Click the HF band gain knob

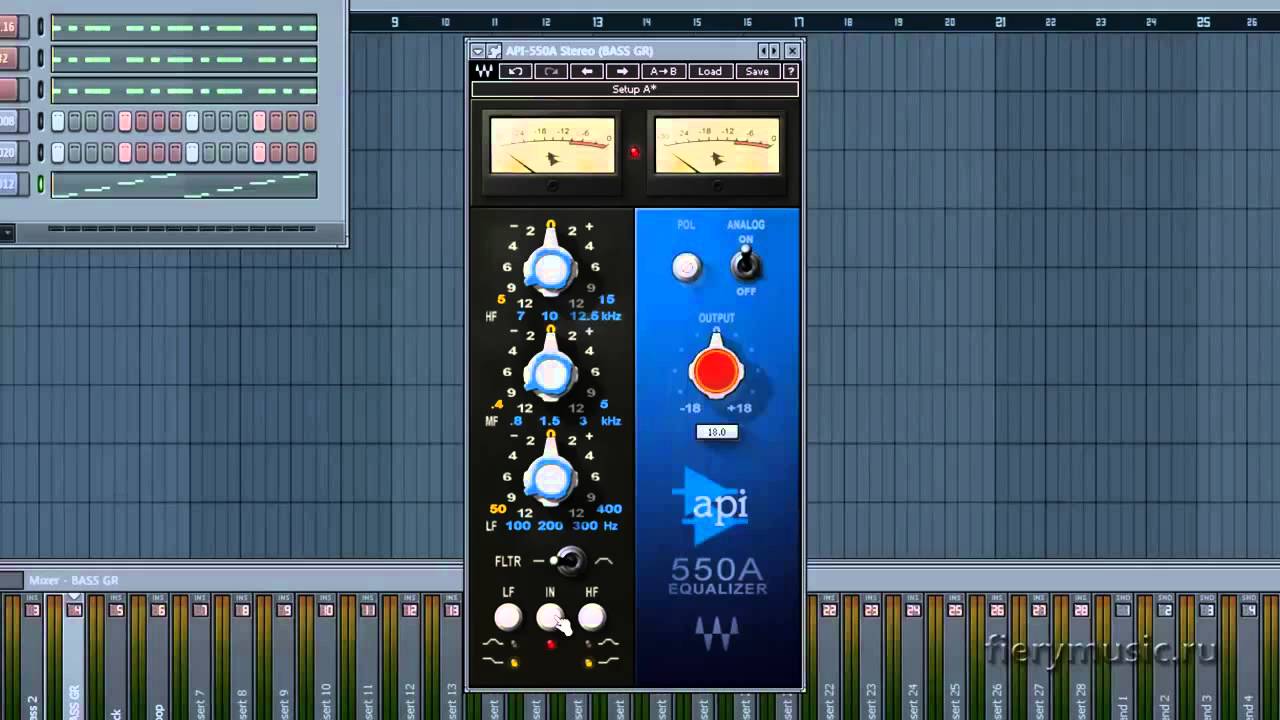[550, 267]
